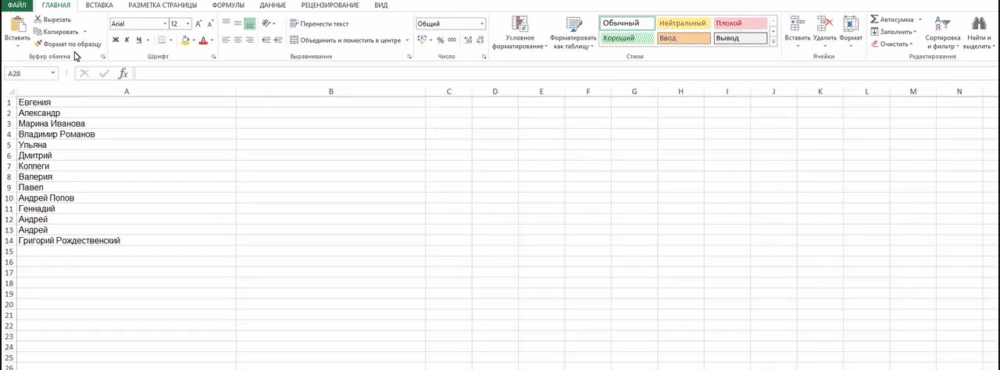This screenshot has width=1000, height=370.
Task: Toggle italic (К) formatting
Action: point(127,40)
